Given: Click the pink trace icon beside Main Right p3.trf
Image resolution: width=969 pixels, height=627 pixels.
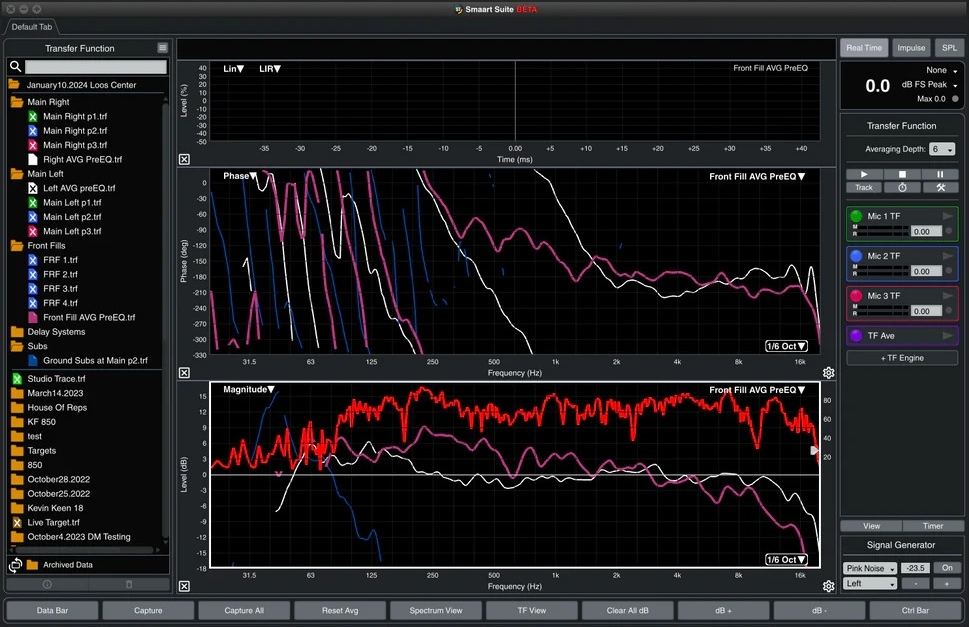Looking at the screenshot, I should tap(33, 145).
